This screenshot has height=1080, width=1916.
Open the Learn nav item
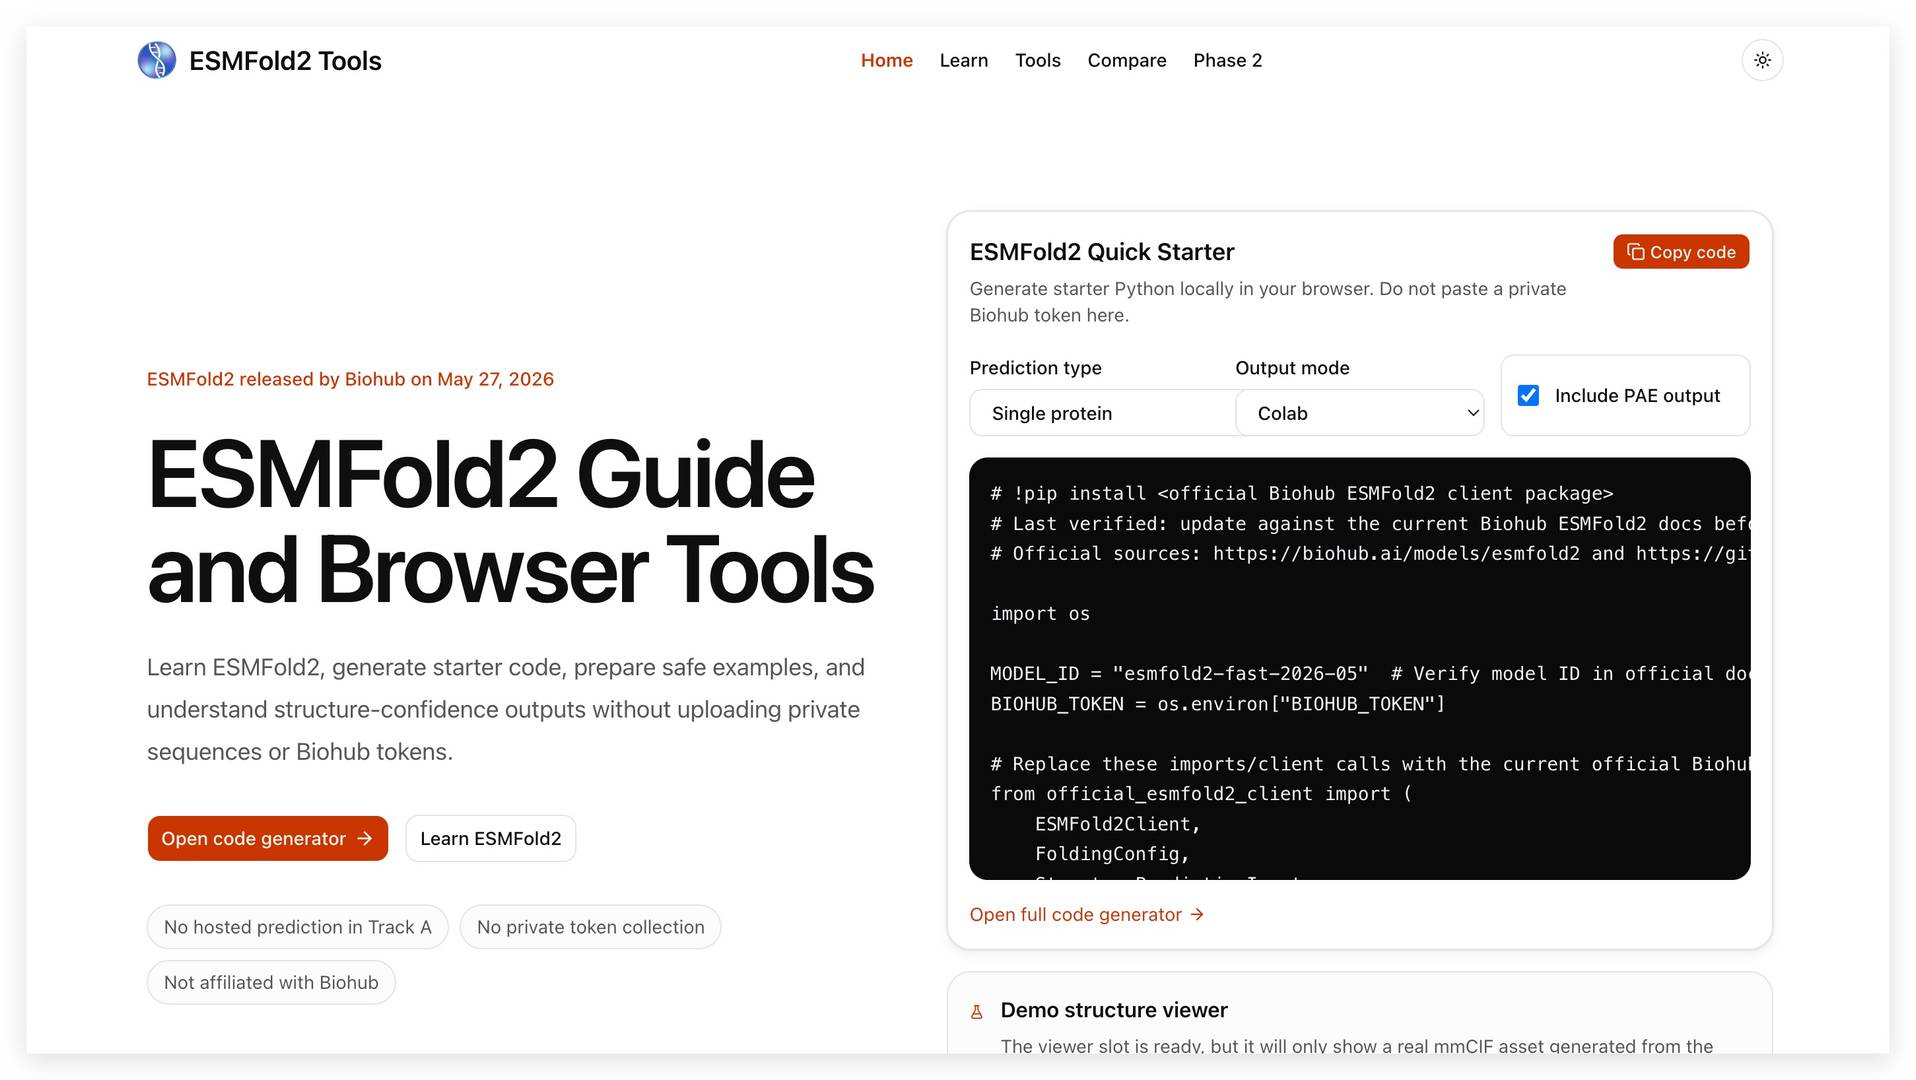pyautogui.click(x=963, y=60)
